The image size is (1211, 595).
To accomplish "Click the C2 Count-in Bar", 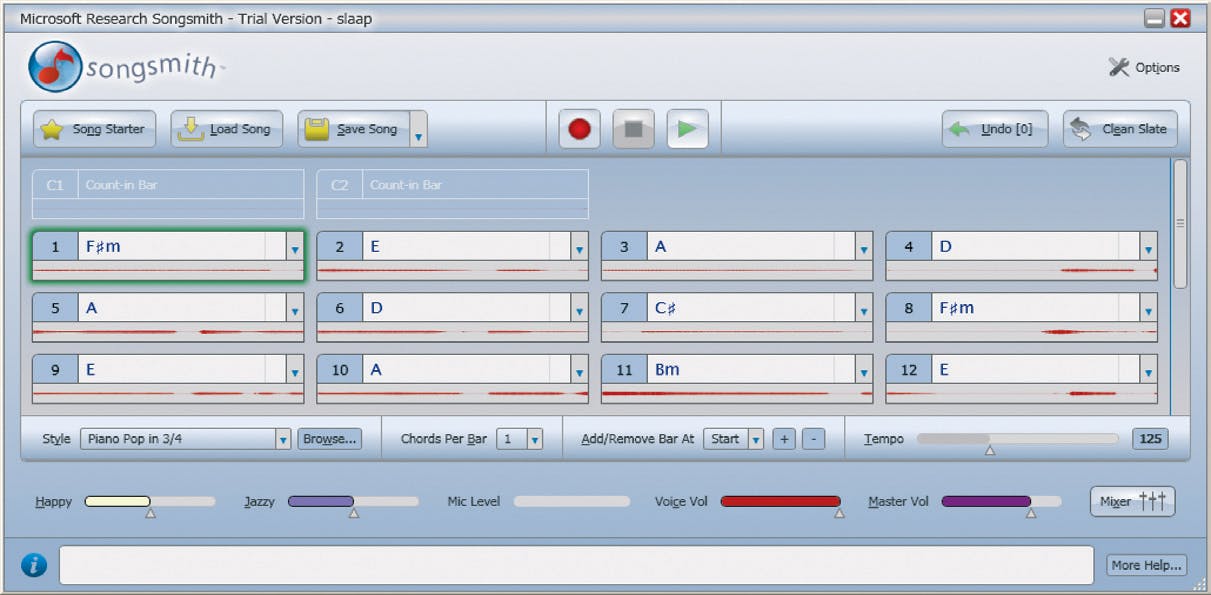I will click(x=453, y=194).
